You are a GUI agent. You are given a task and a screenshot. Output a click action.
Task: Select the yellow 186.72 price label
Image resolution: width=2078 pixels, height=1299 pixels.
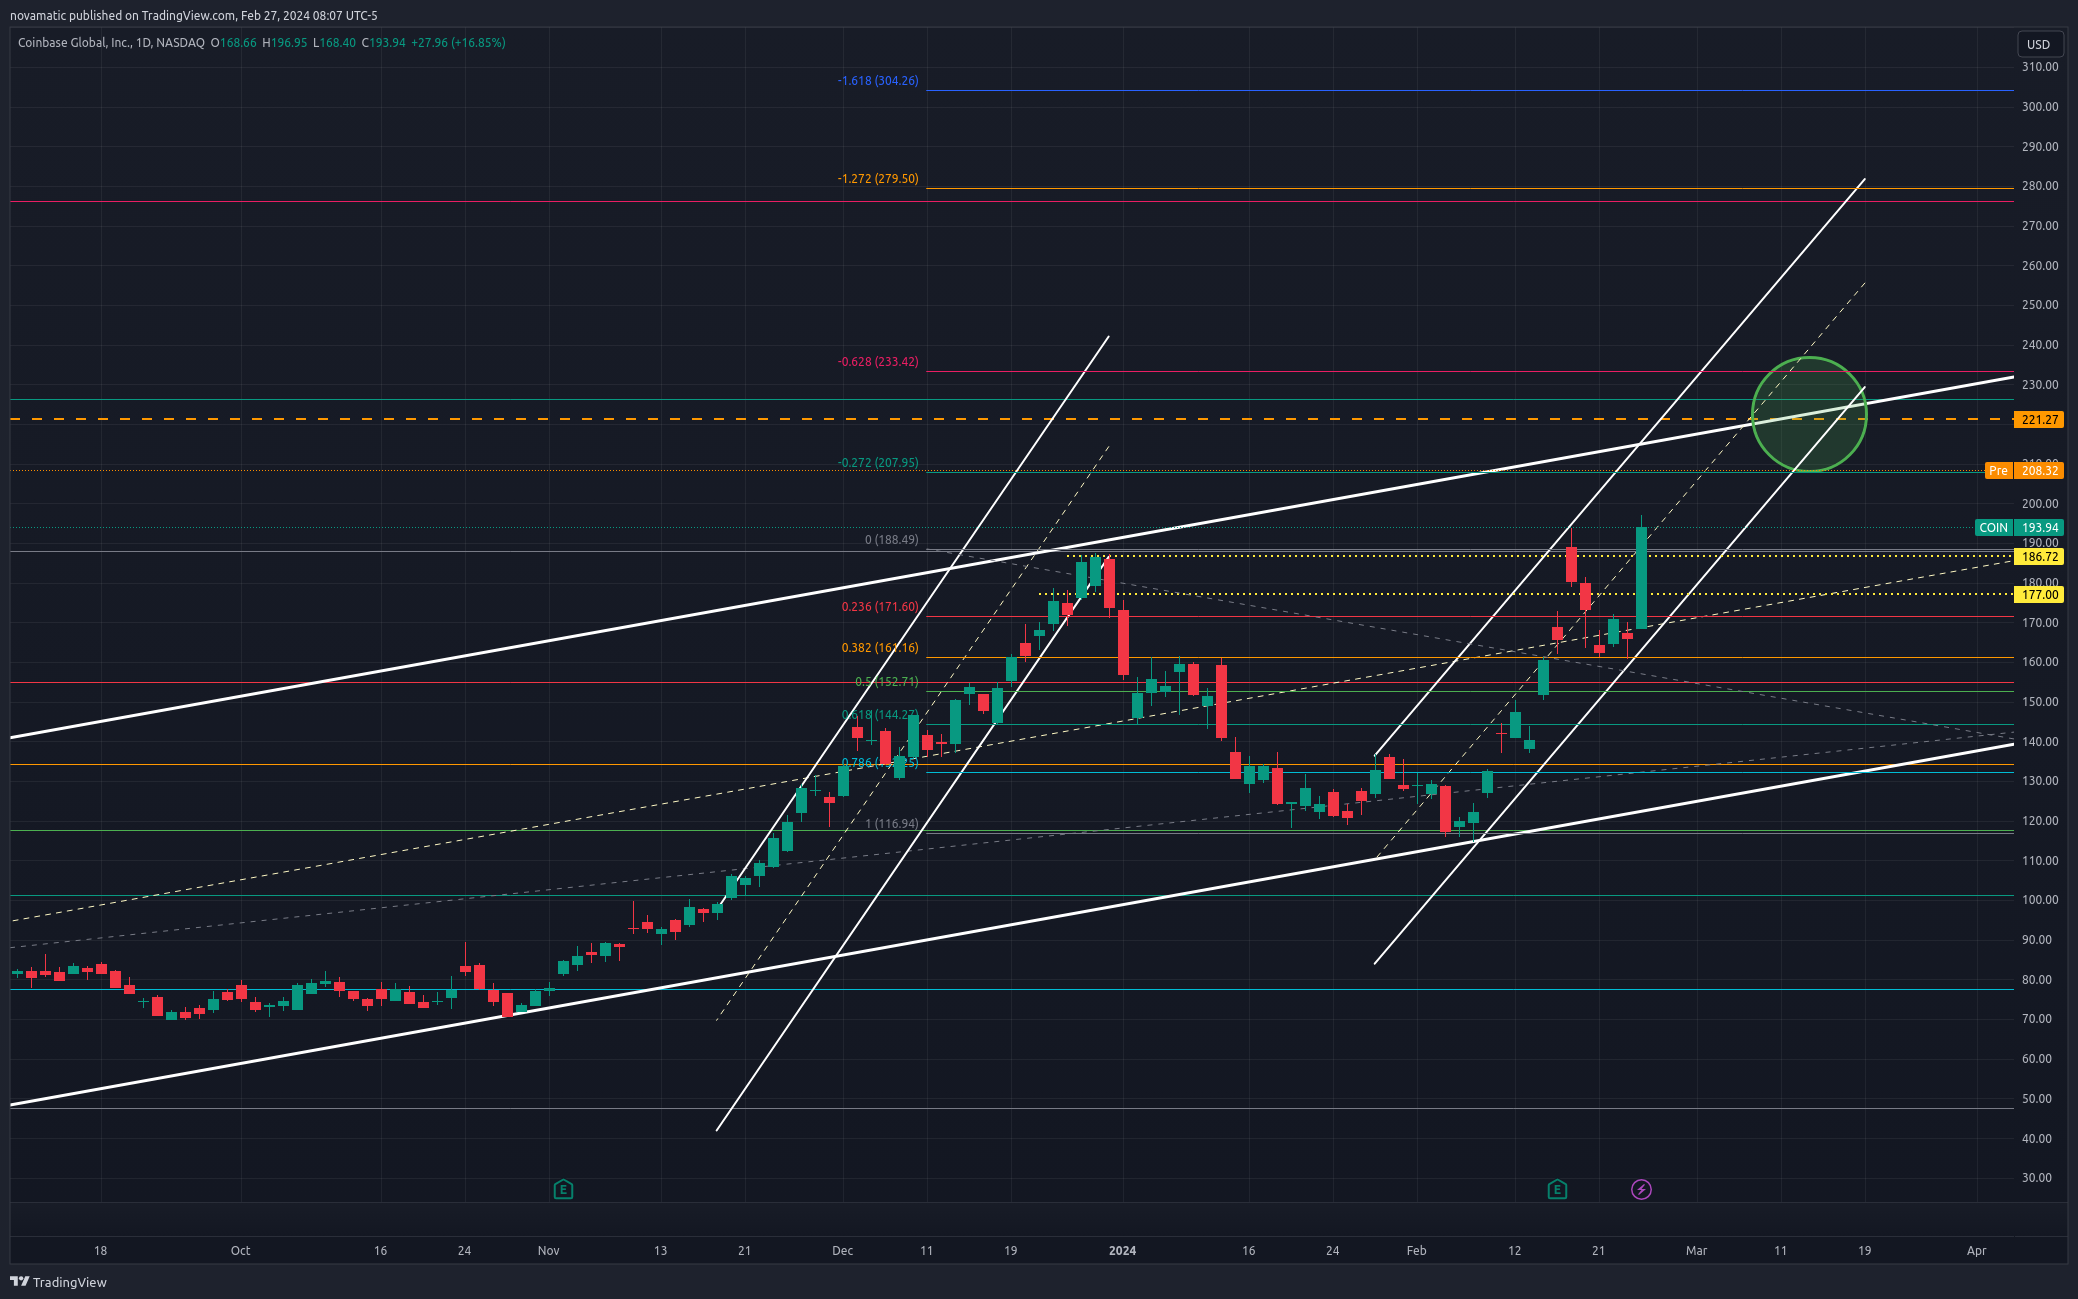(2039, 556)
